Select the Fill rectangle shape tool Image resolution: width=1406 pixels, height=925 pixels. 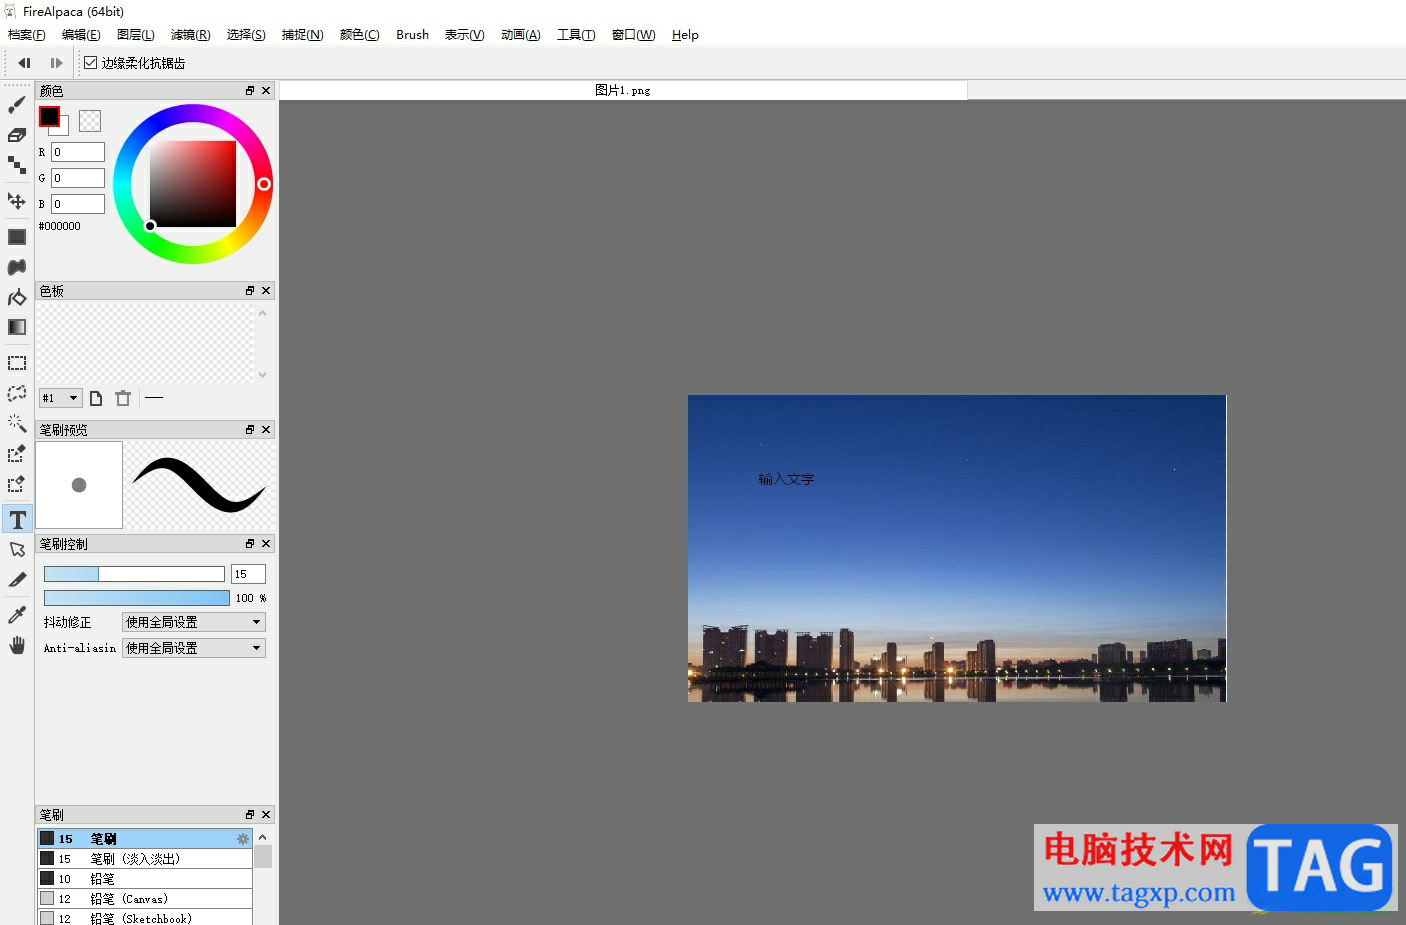[17, 237]
